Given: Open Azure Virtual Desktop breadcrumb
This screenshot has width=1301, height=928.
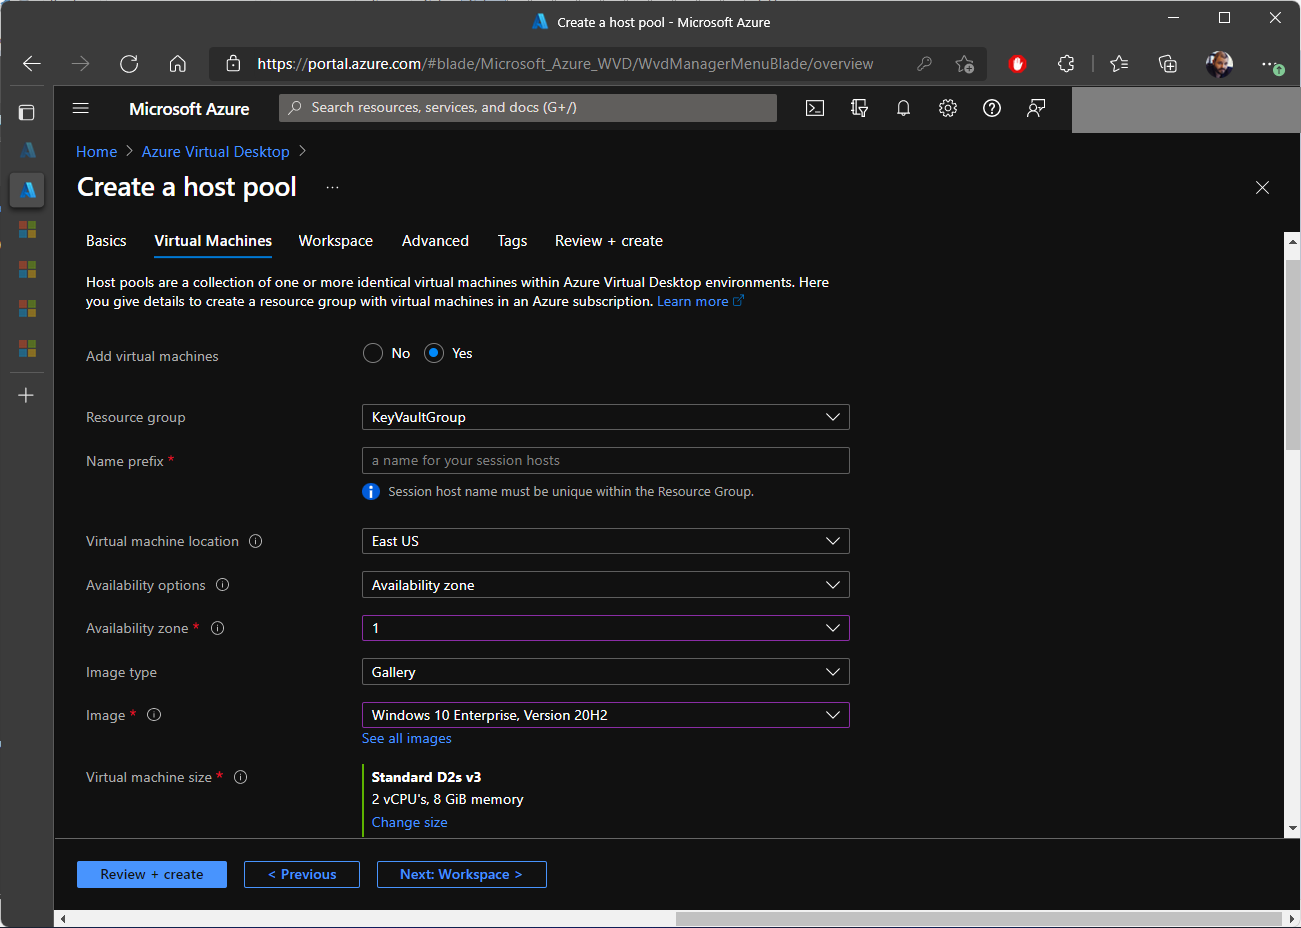Looking at the screenshot, I should [x=216, y=152].
